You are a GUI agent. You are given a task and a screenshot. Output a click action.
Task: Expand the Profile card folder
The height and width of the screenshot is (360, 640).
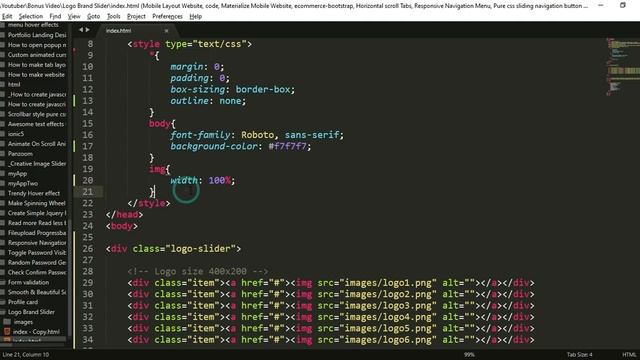point(23,302)
